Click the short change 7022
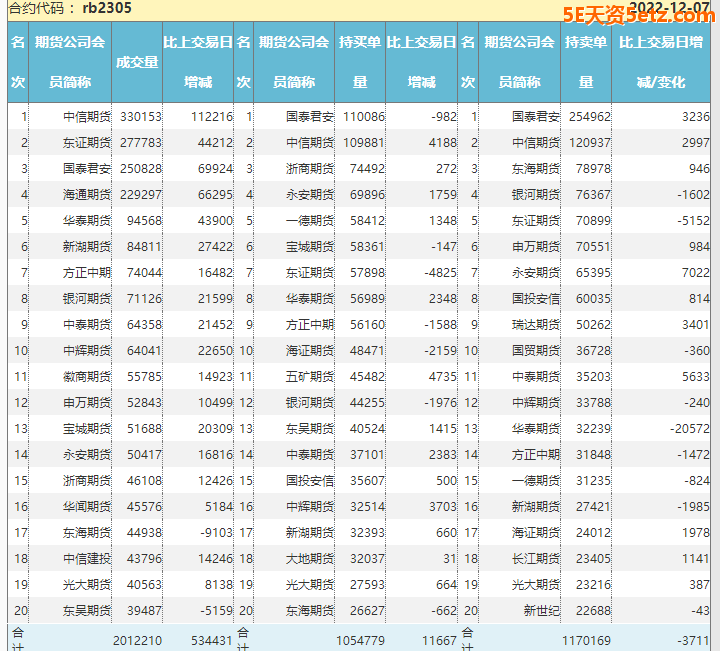Image resolution: width=720 pixels, height=651 pixels. pyautogui.click(x=696, y=273)
